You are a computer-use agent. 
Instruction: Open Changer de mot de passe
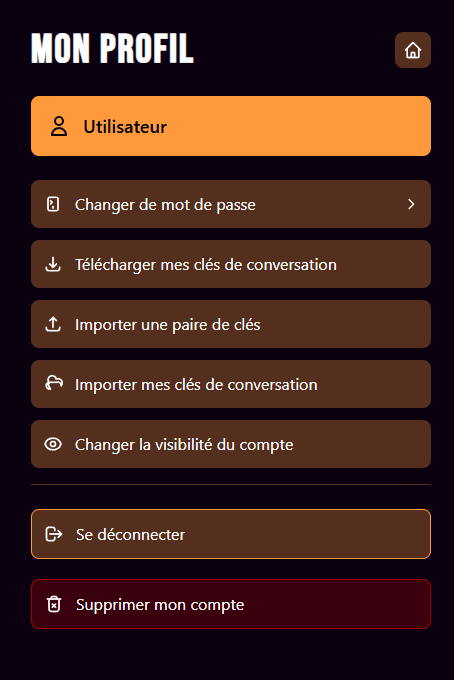click(231, 204)
